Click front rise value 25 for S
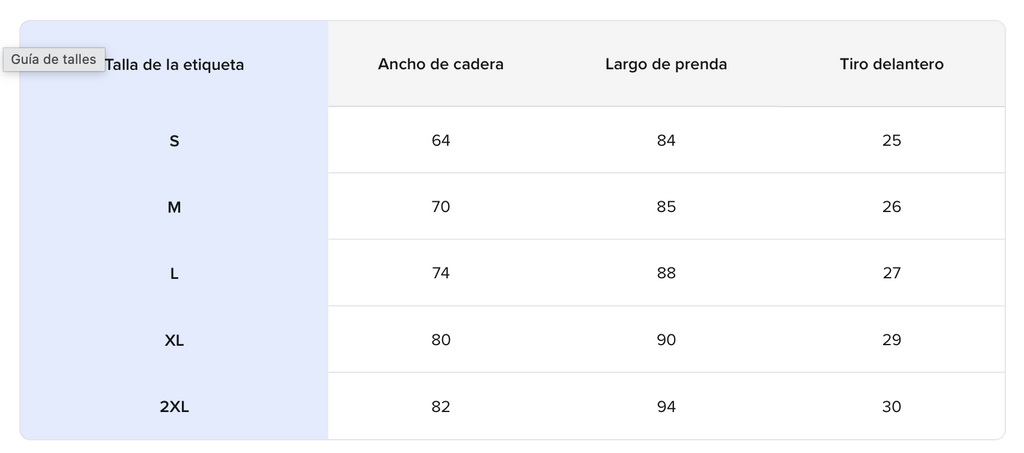Viewport: 1024px width, 453px height. (891, 140)
